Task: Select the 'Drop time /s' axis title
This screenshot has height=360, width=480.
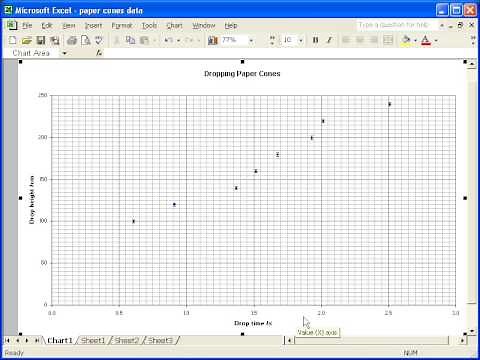Action: pos(253,323)
